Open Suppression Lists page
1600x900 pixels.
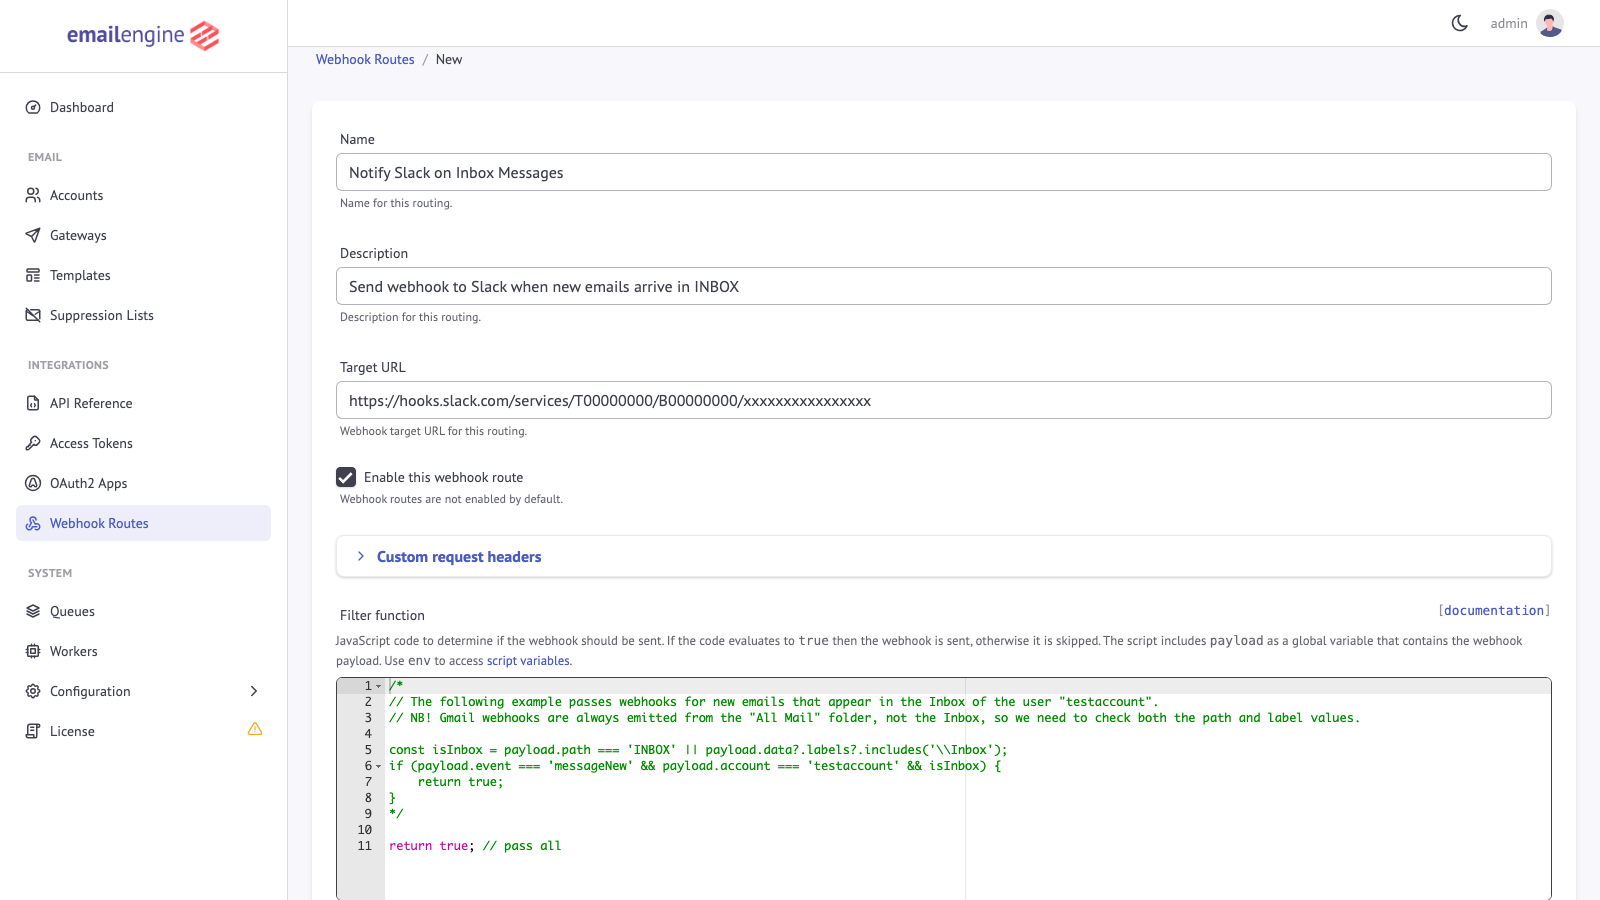click(143, 315)
